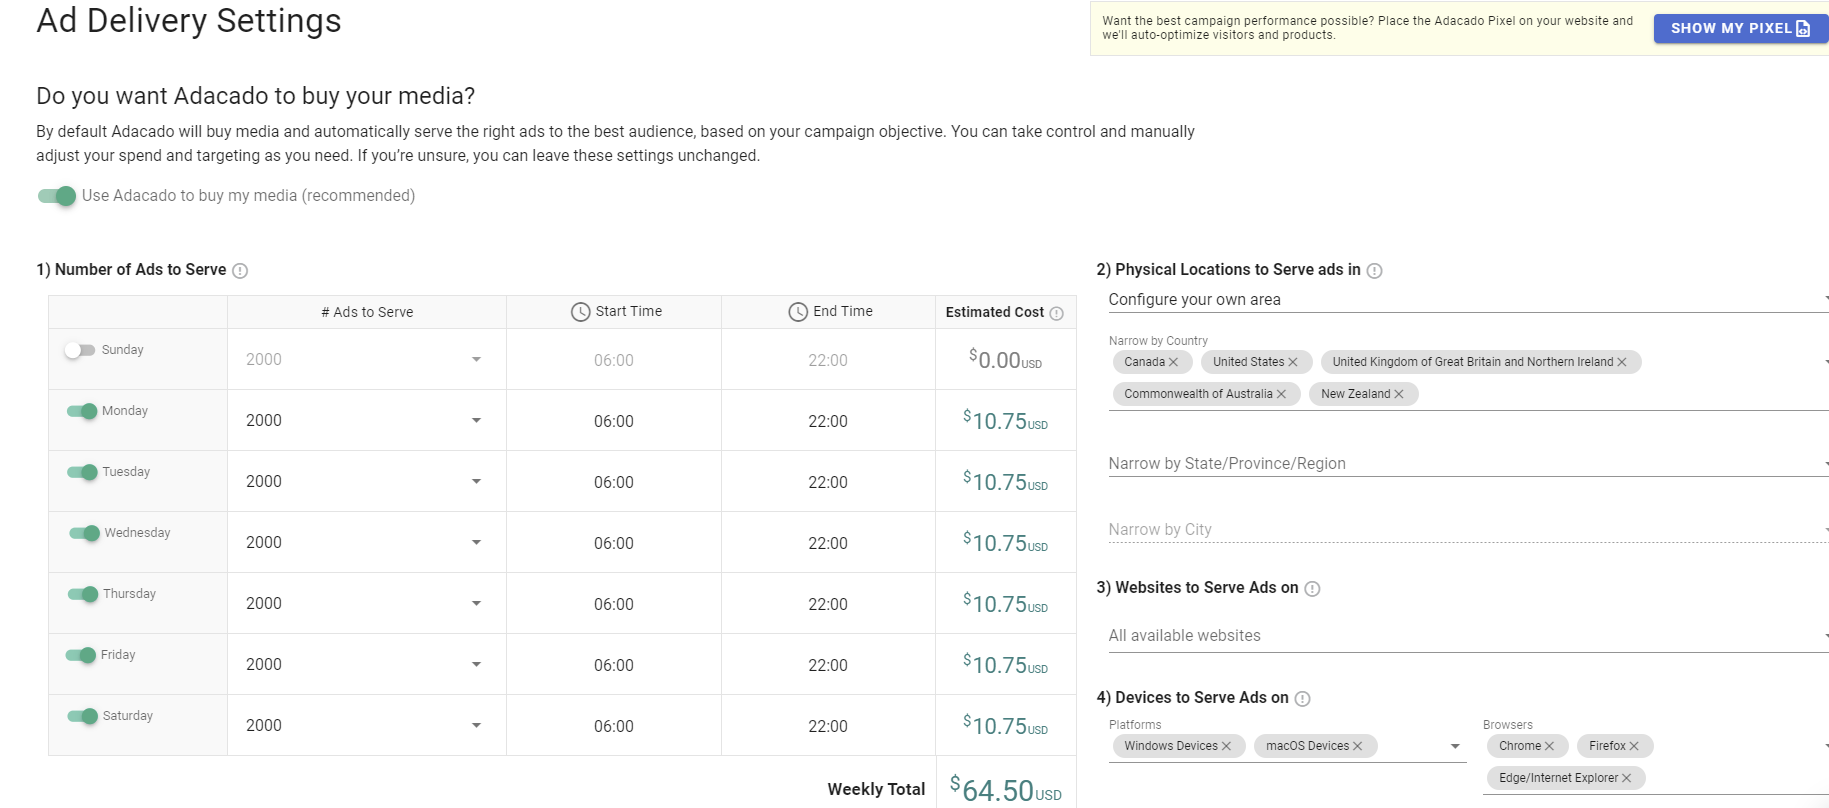Edit Tuesday start time field
Screen dimensions: 1829x808
pos(613,482)
